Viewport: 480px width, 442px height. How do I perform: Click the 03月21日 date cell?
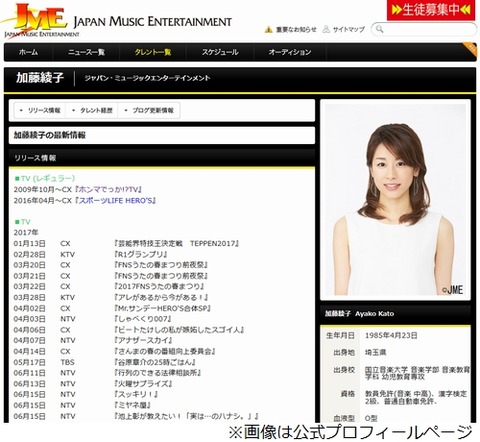[29, 276]
